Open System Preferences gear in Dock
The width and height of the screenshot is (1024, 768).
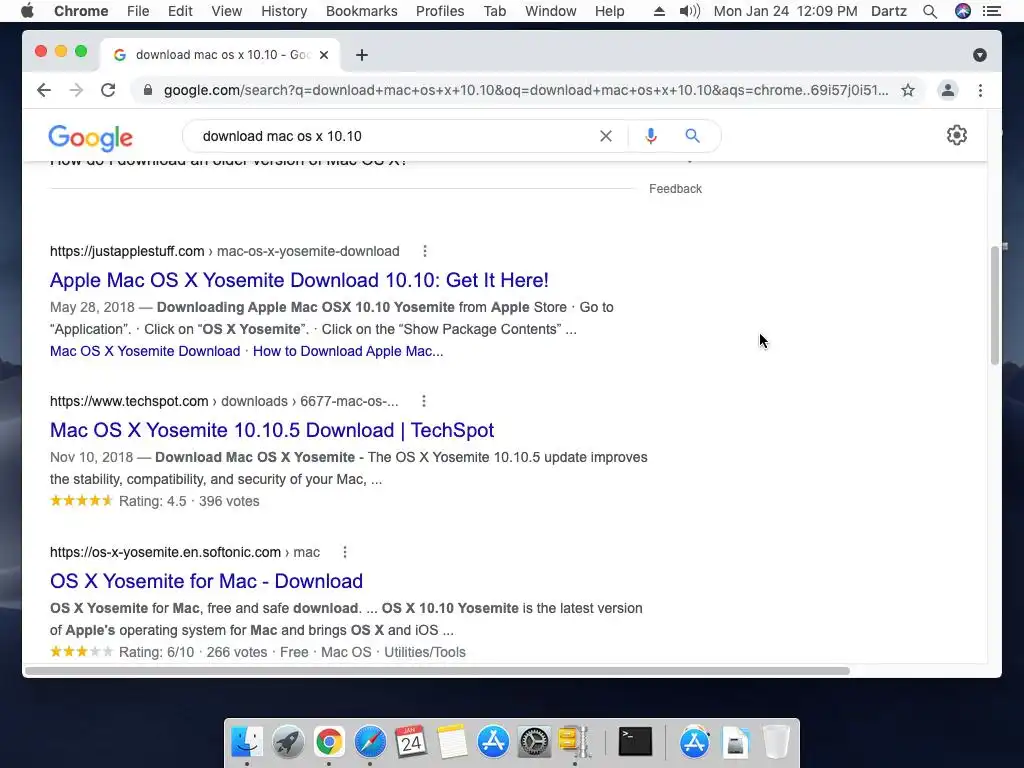click(x=534, y=742)
